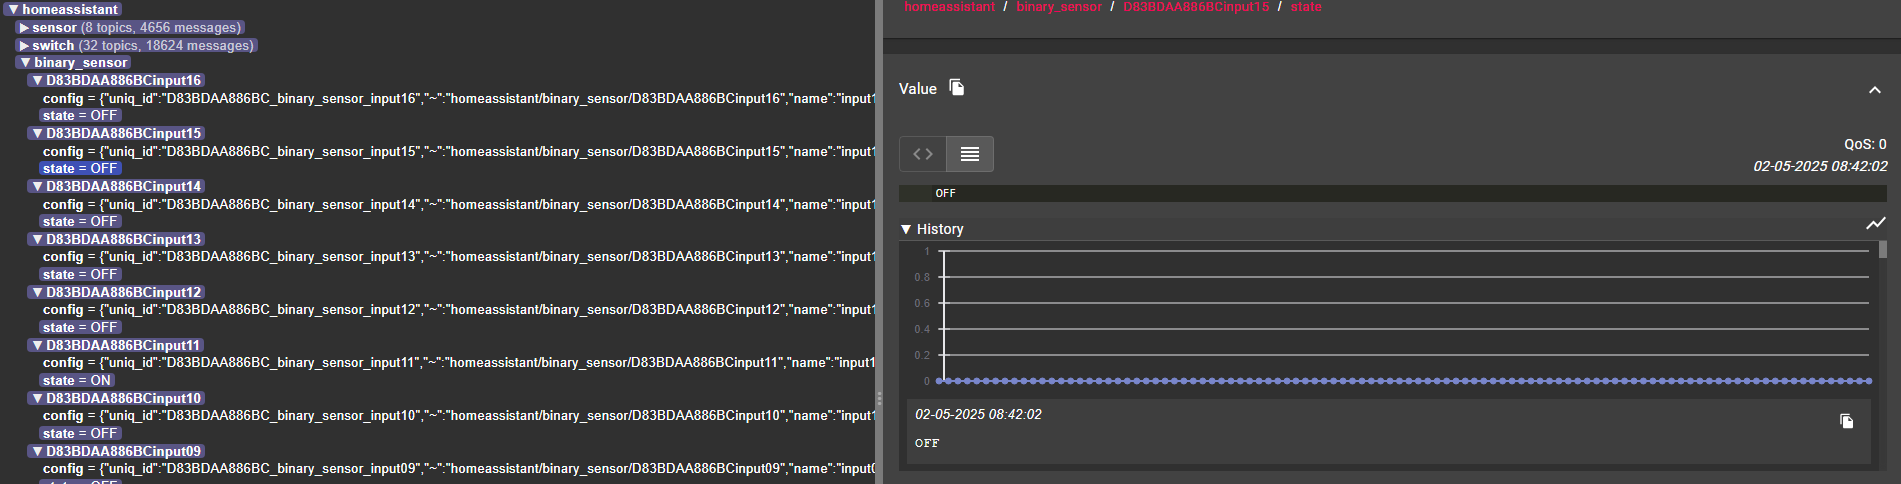Collapse the D83BDAA886BCinput16 topic
Screen dimensions: 1901x484
click(x=37, y=81)
